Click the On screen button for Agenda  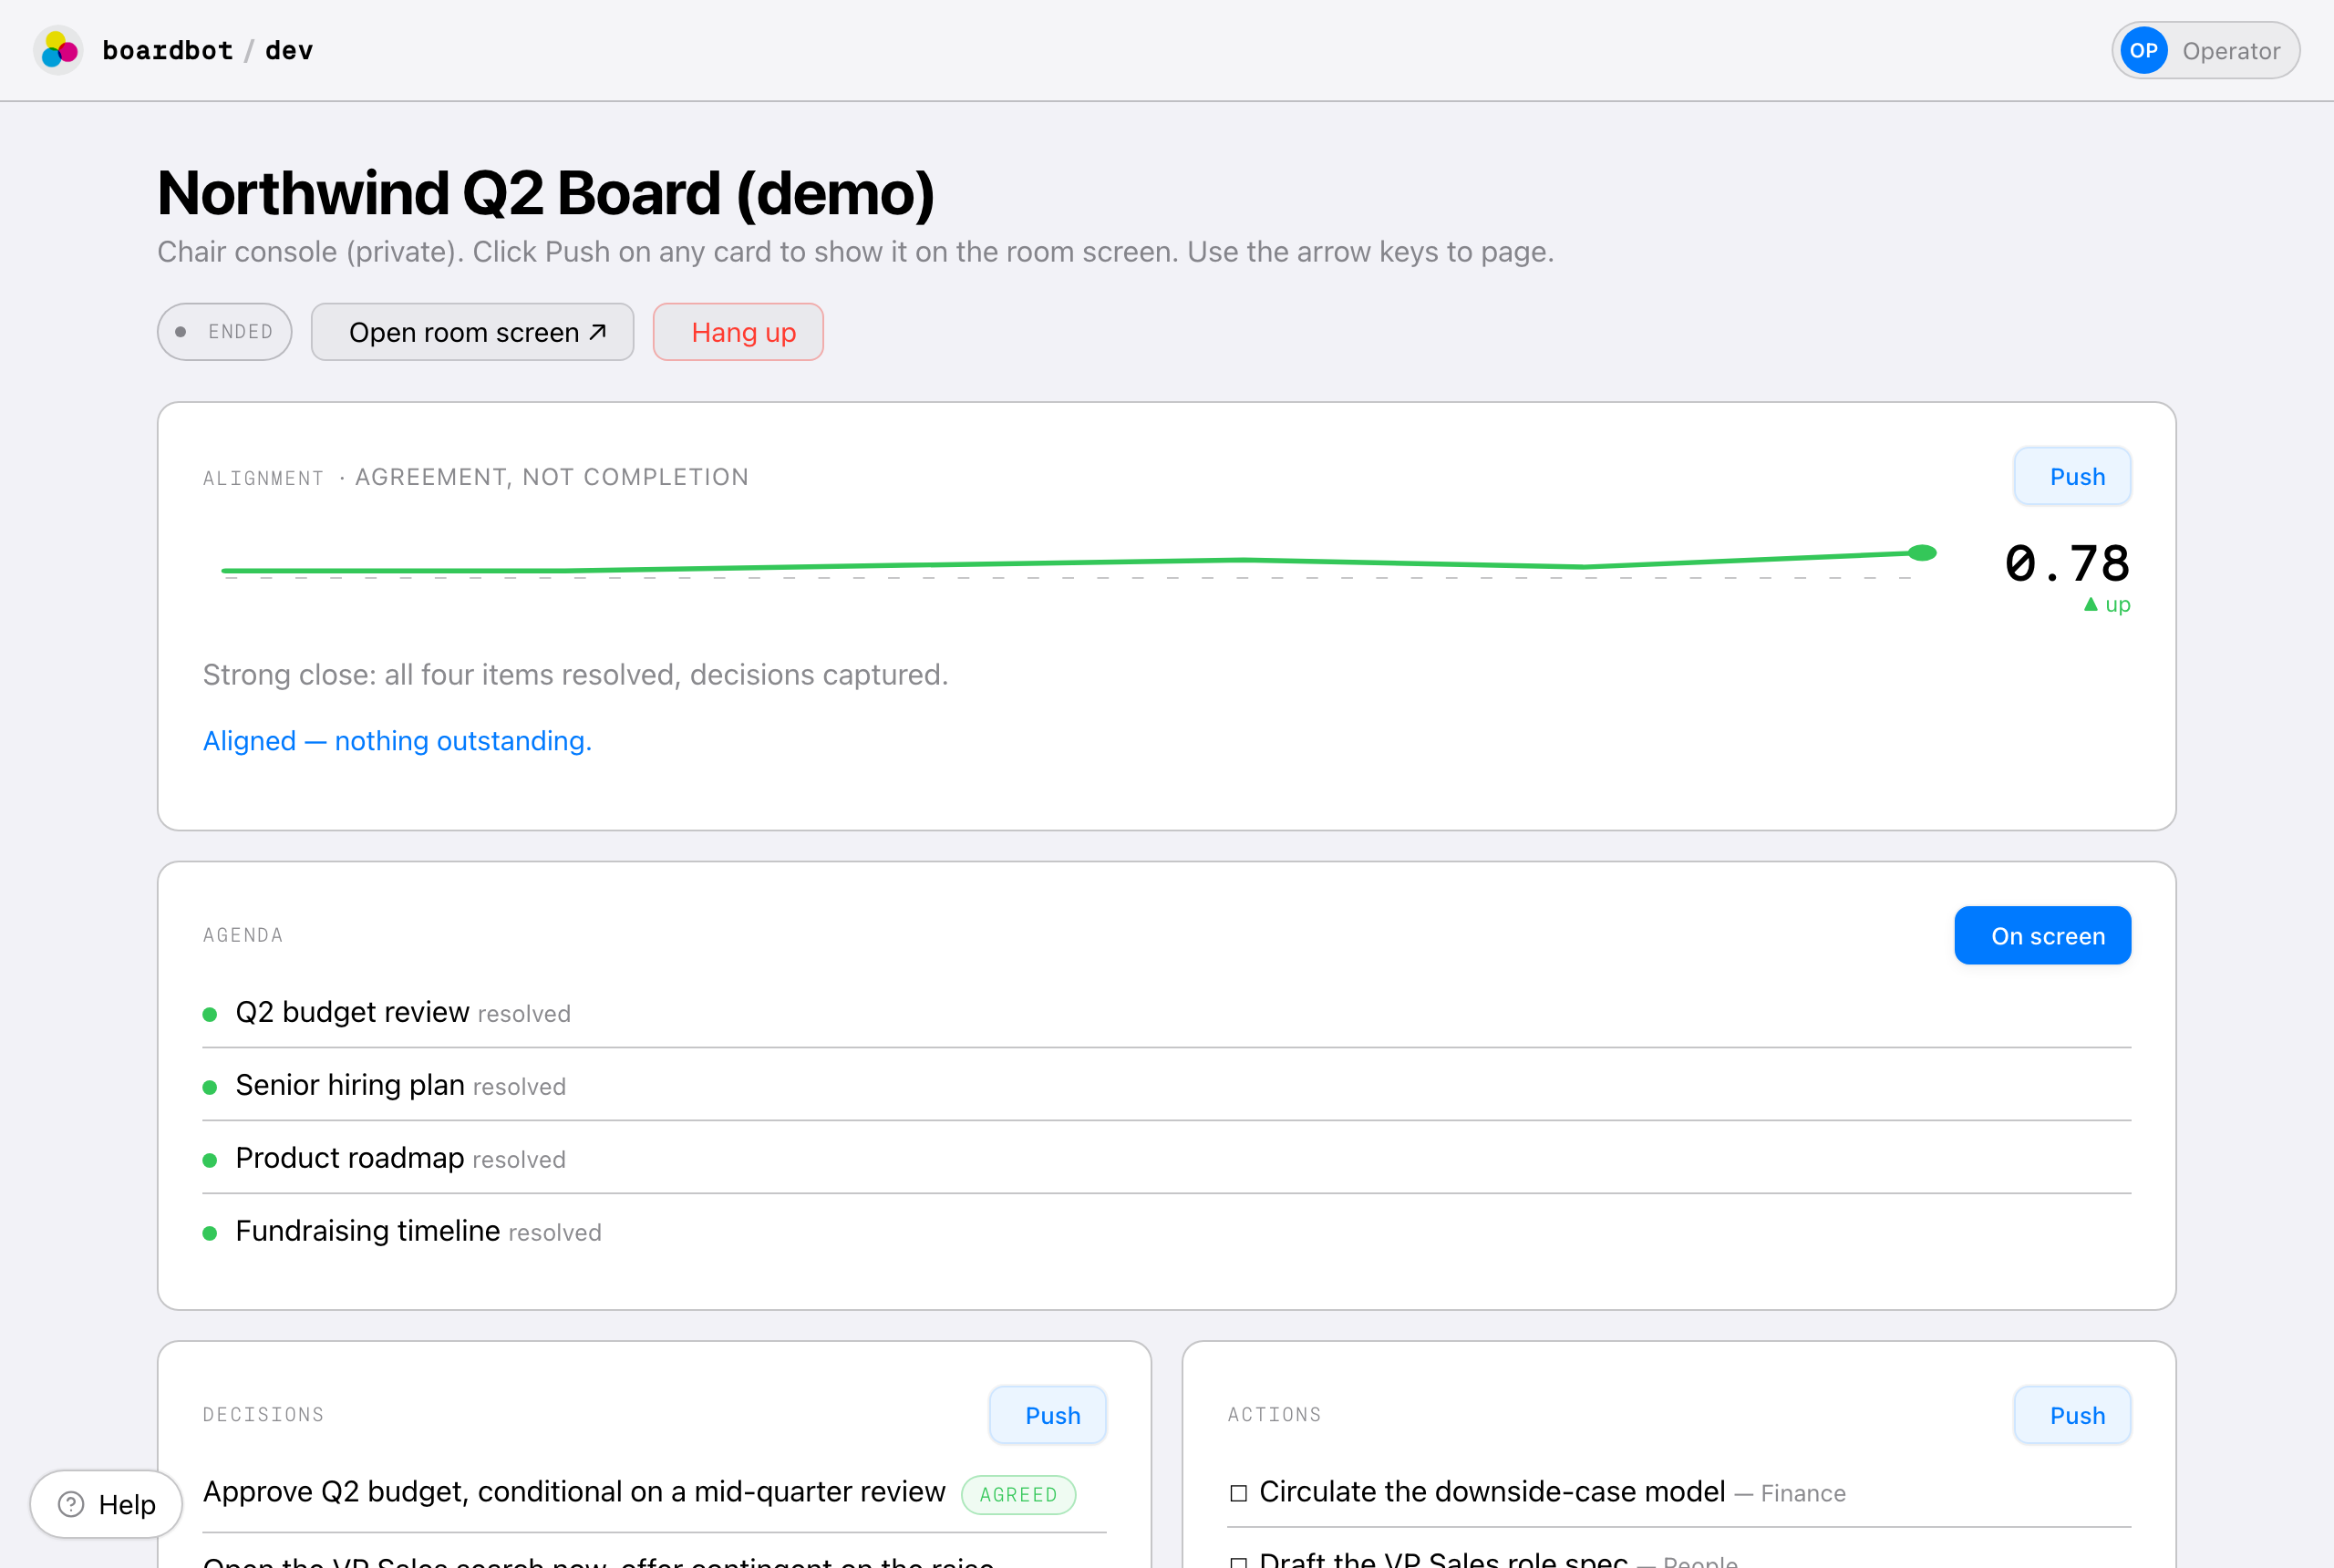(2043, 935)
